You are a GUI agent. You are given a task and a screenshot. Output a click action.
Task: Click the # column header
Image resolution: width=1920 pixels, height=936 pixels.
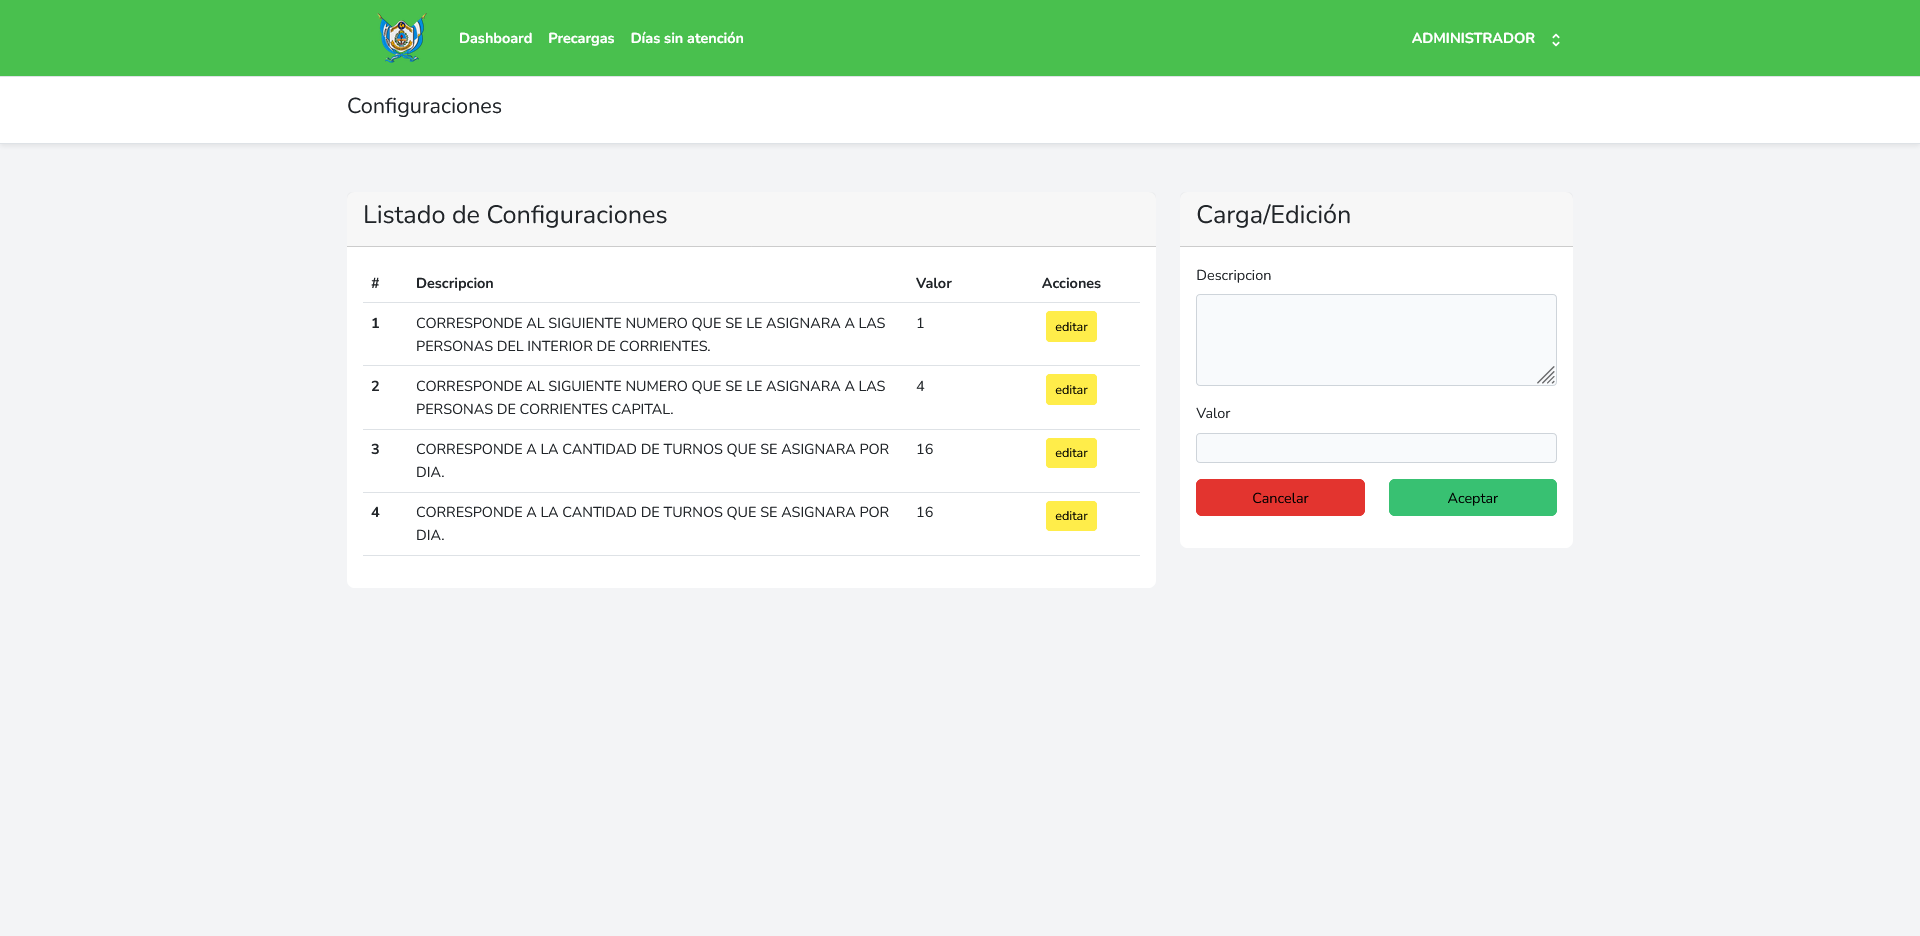pyautogui.click(x=375, y=283)
